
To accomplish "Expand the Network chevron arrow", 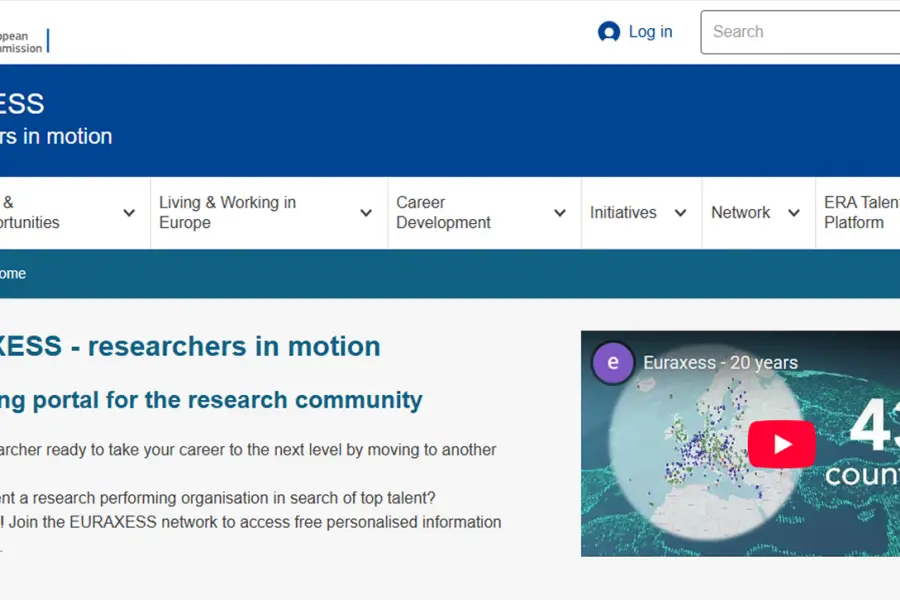I will coord(794,213).
